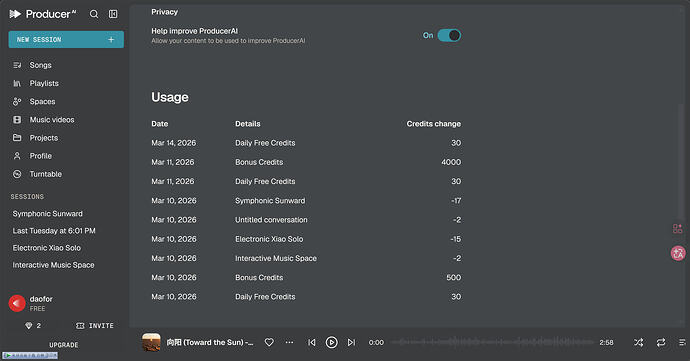
Task: Turn off Help improve ProducerAI toggle
Action: [449, 35]
